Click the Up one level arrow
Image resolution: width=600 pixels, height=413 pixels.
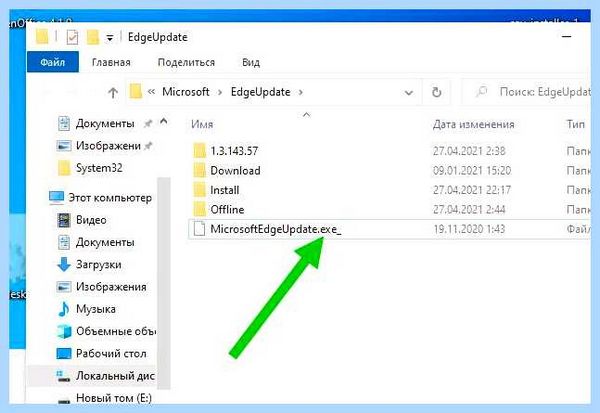coord(112,92)
